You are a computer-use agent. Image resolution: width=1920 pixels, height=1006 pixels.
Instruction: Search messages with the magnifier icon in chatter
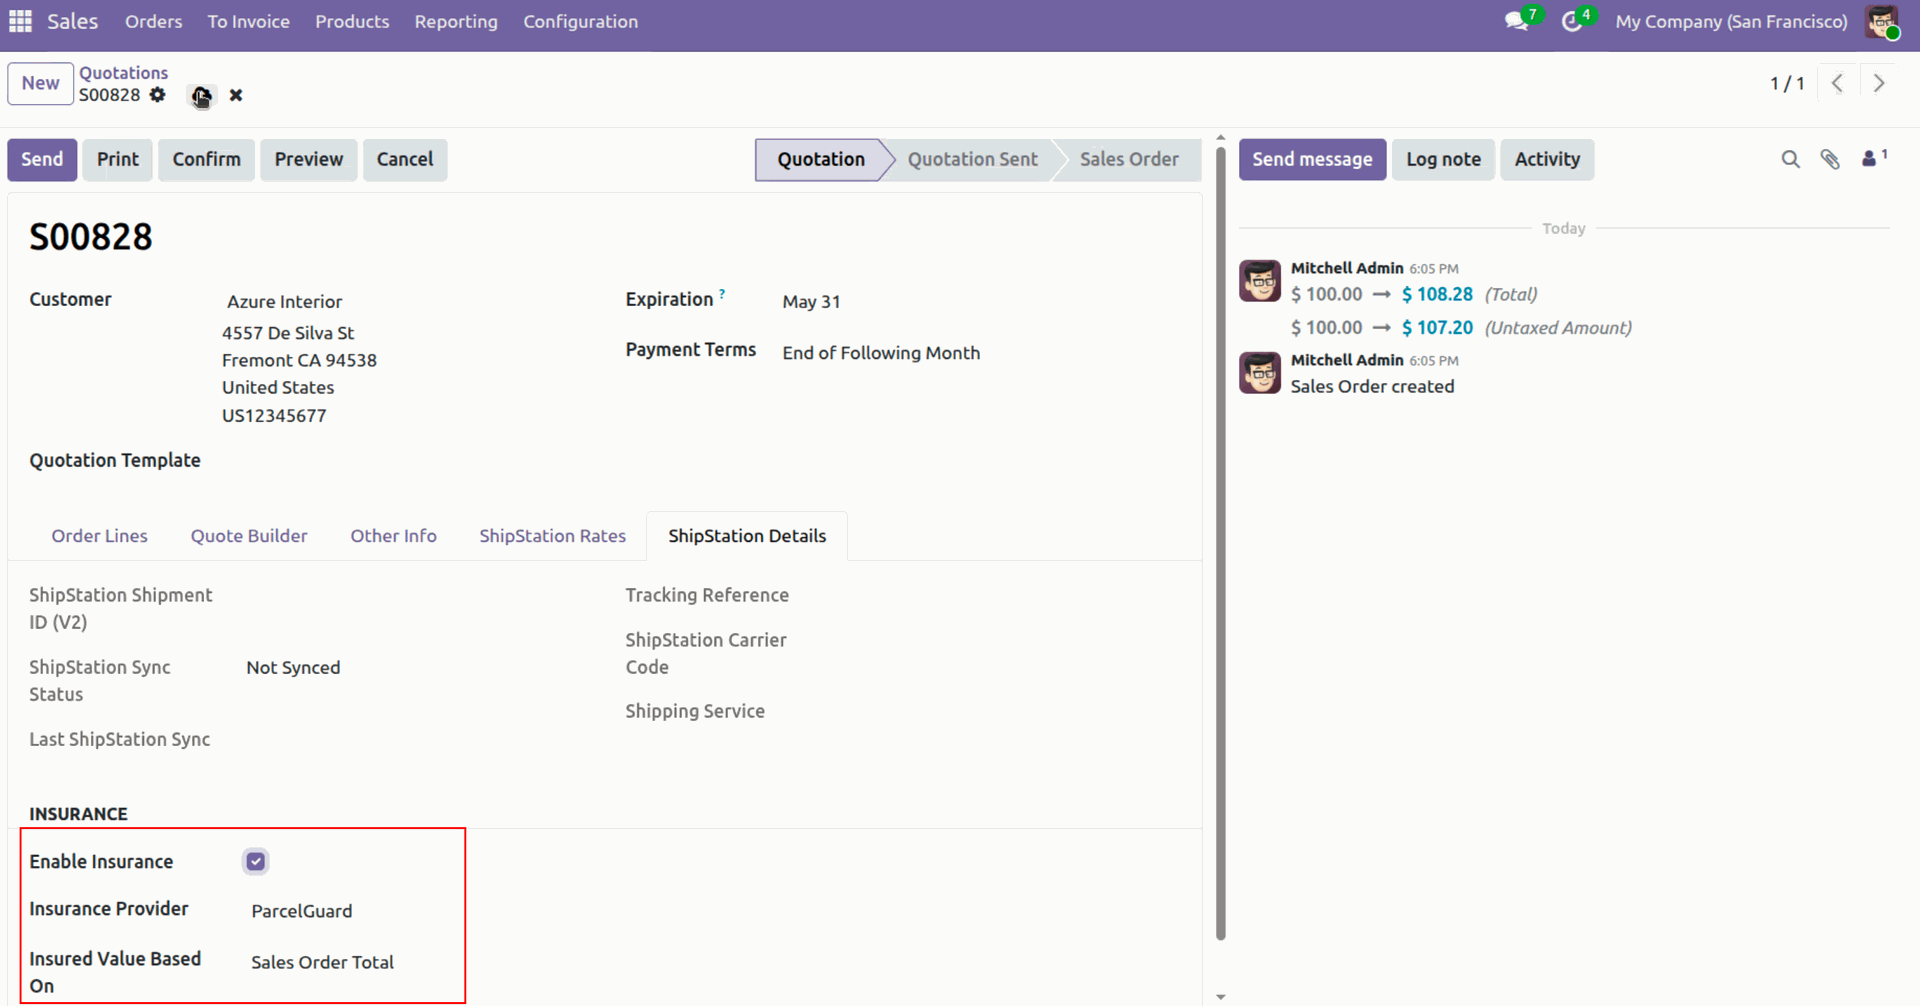point(1790,159)
